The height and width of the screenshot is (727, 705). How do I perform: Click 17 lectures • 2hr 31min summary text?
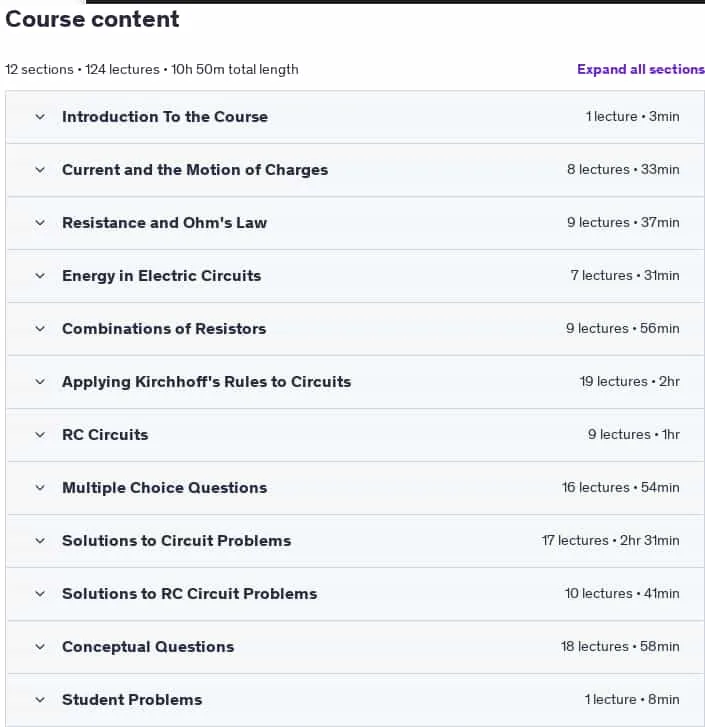coord(610,541)
